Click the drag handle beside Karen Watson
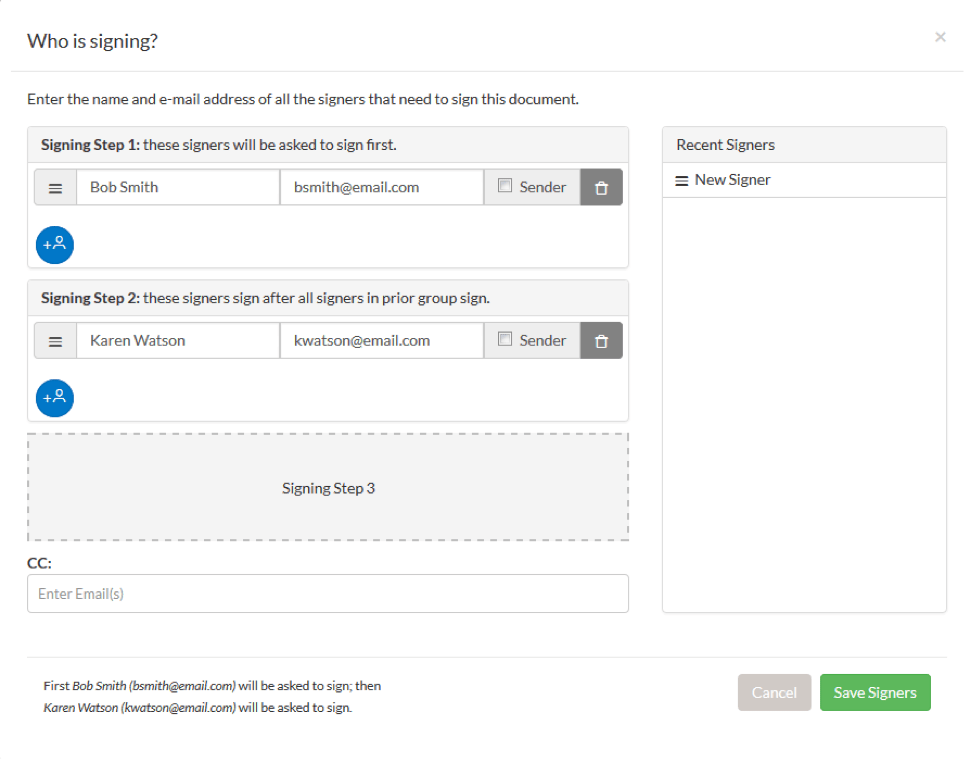The height and width of the screenshot is (759, 974). tap(56, 341)
